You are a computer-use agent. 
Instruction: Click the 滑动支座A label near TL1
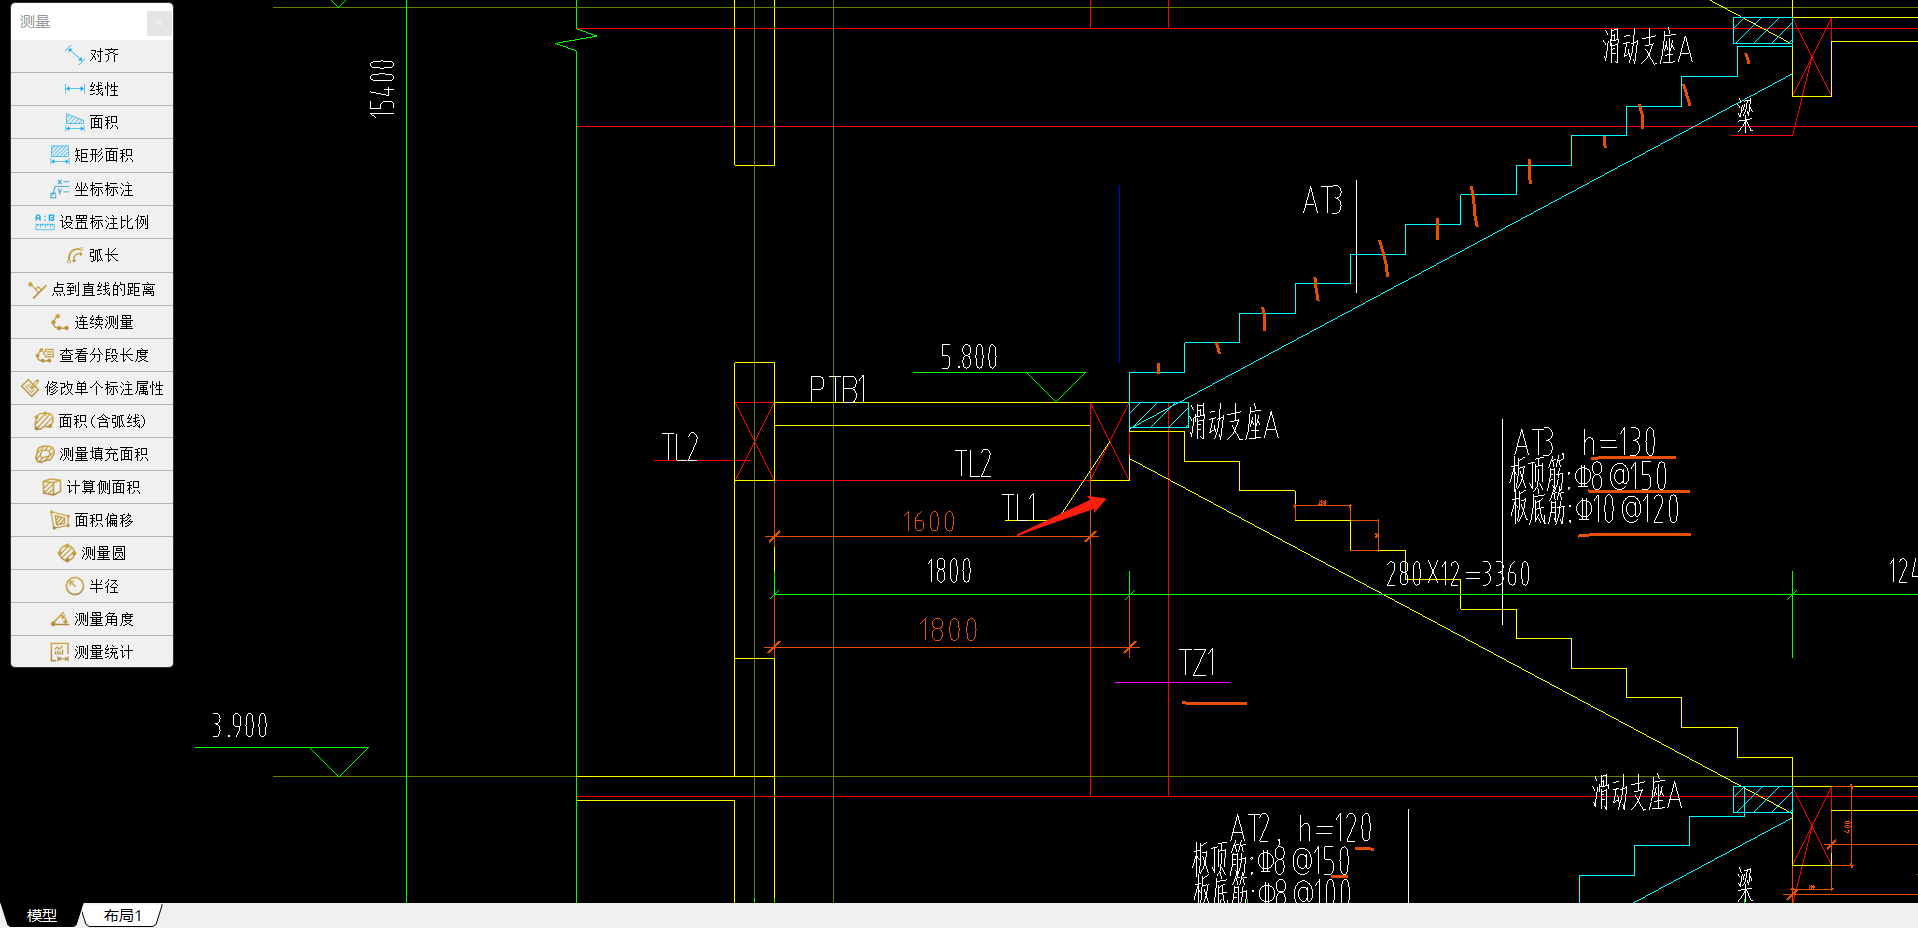coord(1233,423)
